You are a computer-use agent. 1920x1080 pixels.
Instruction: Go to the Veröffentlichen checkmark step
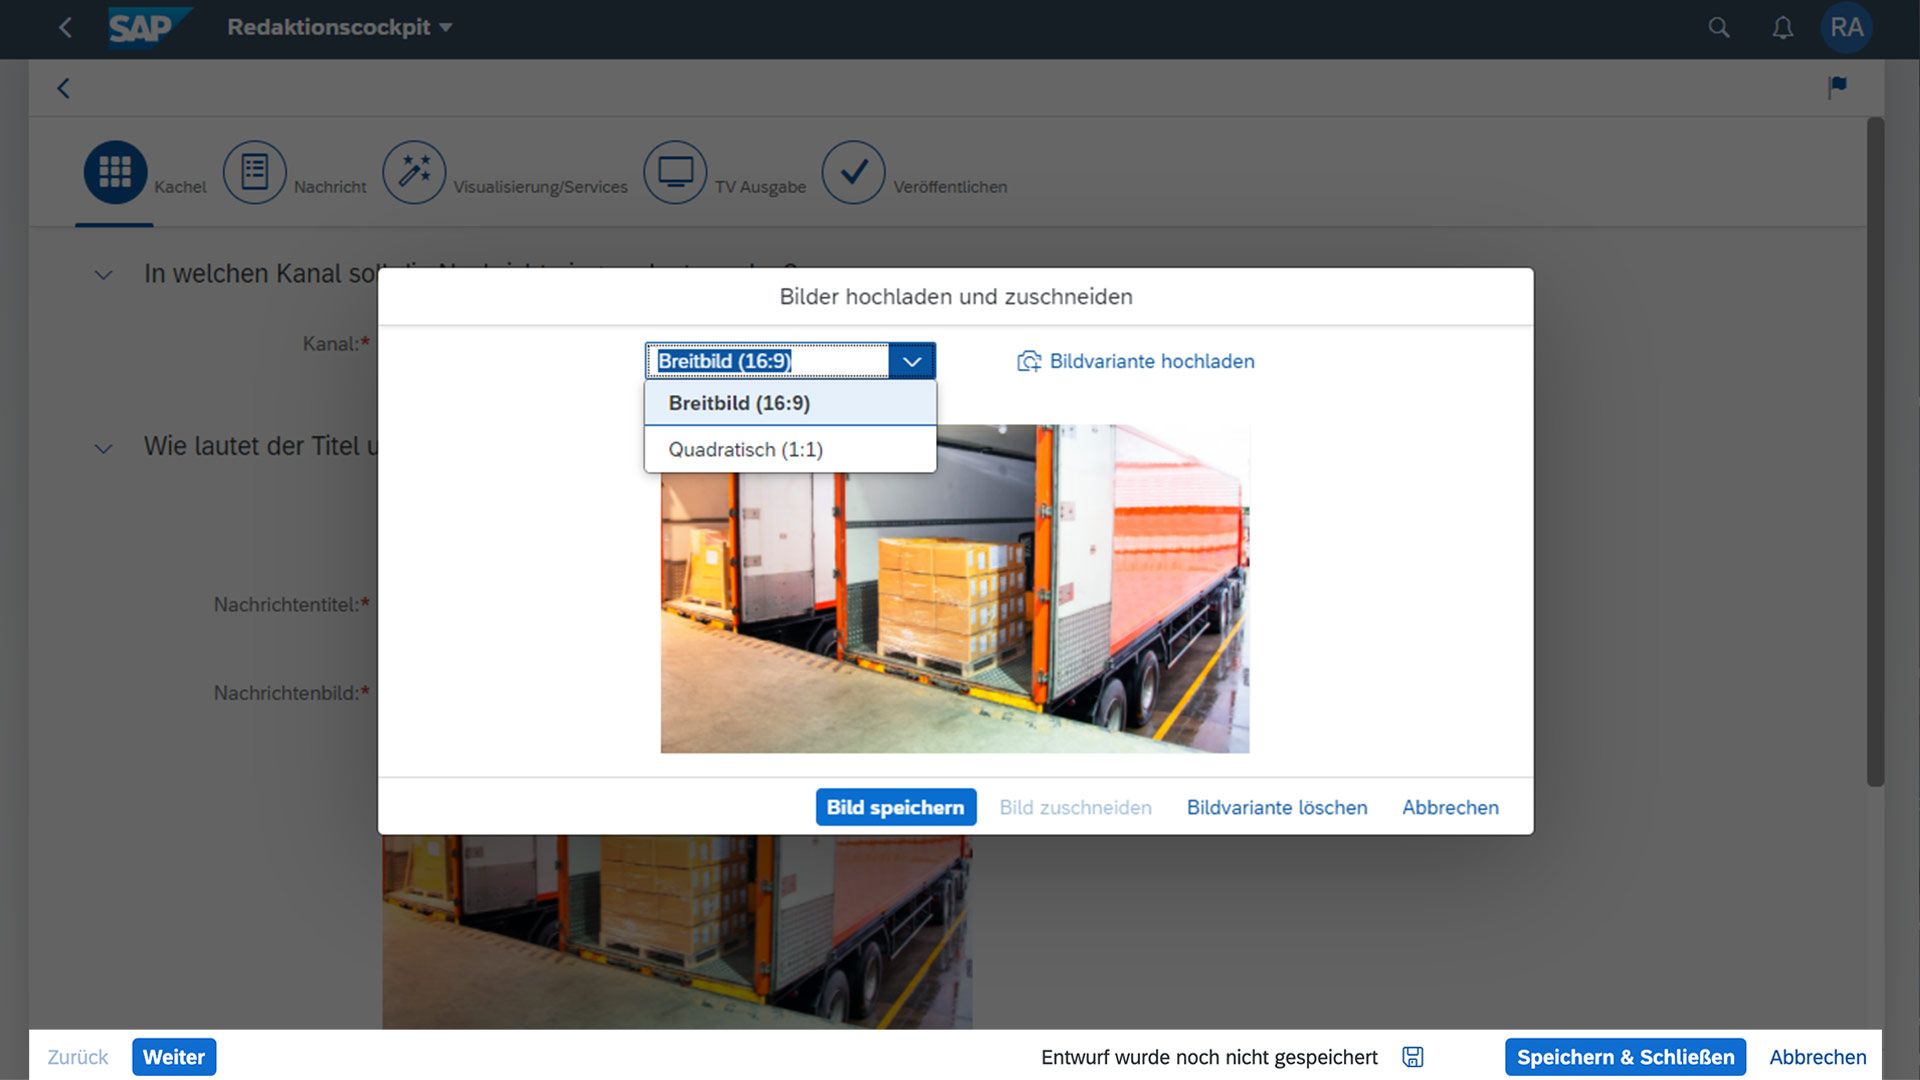(x=853, y=172)
